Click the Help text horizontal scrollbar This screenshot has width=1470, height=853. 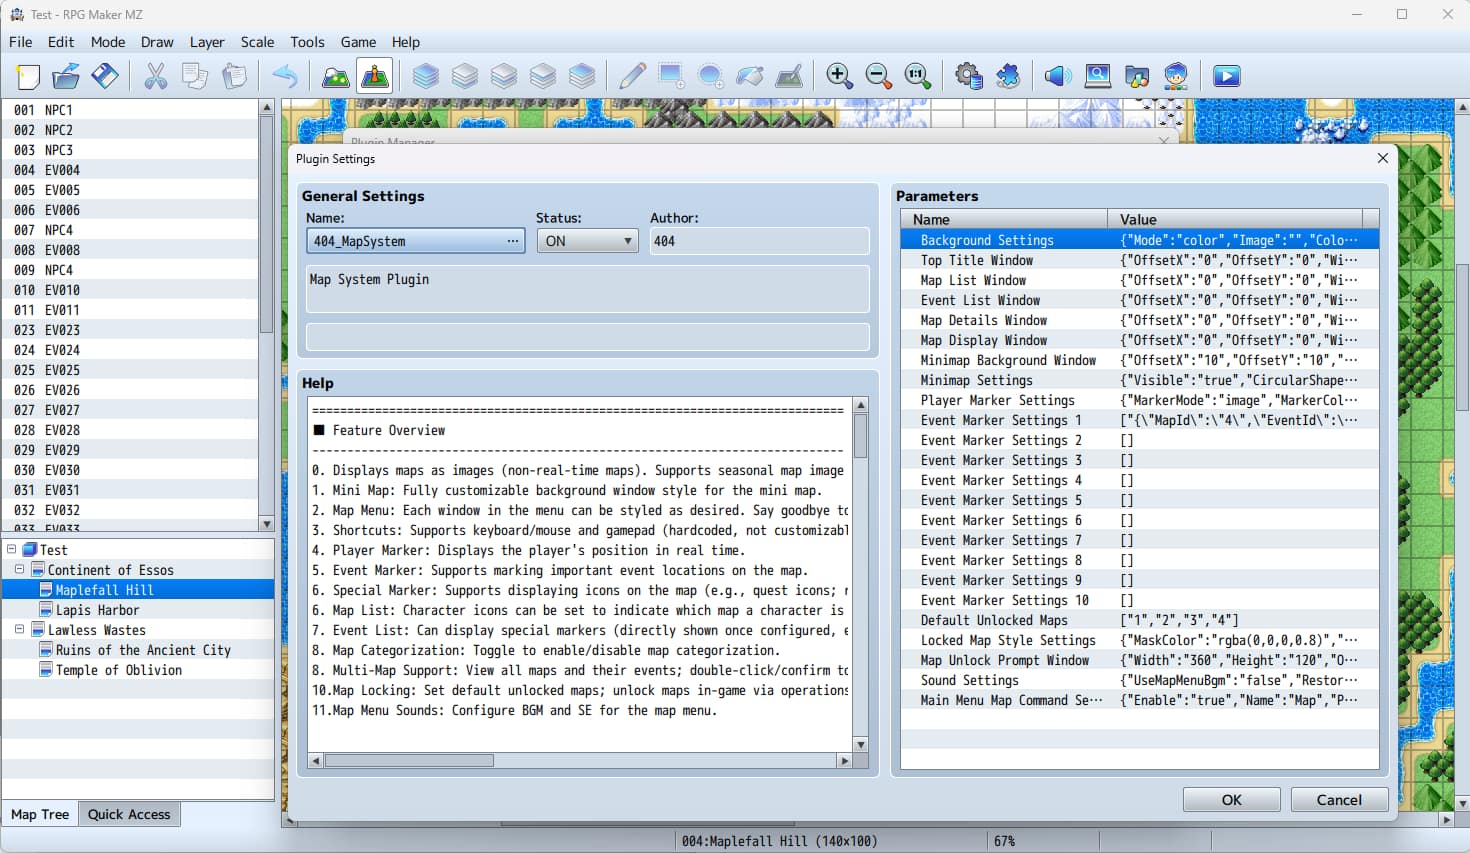pyautogui.click(x=409, y=761)
